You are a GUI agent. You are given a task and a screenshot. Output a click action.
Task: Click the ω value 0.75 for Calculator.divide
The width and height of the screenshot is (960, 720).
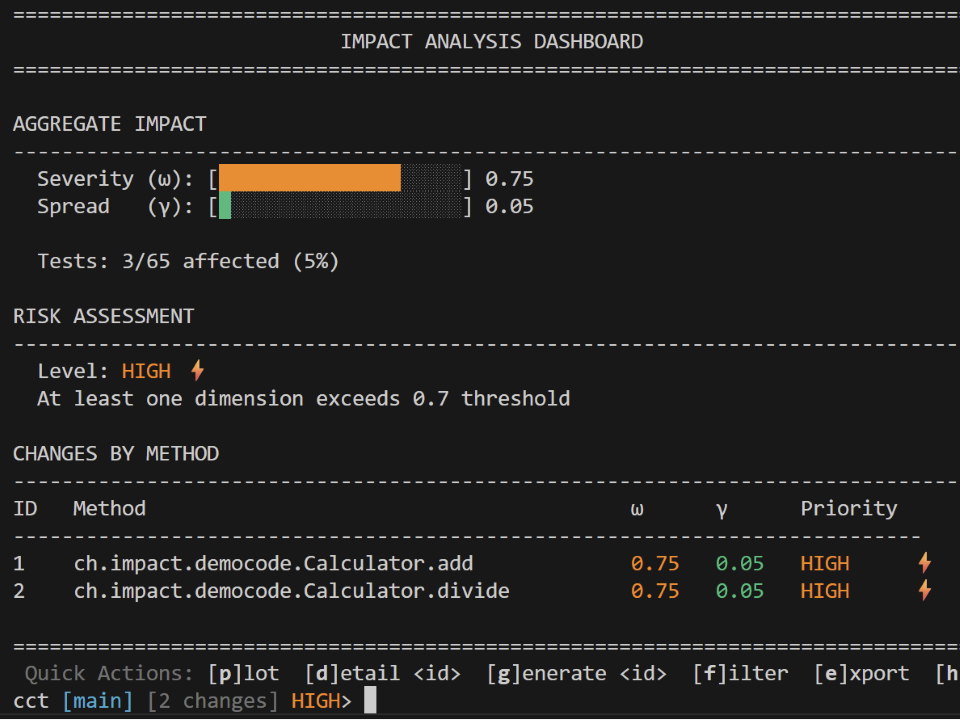click(x=655, y=591)
